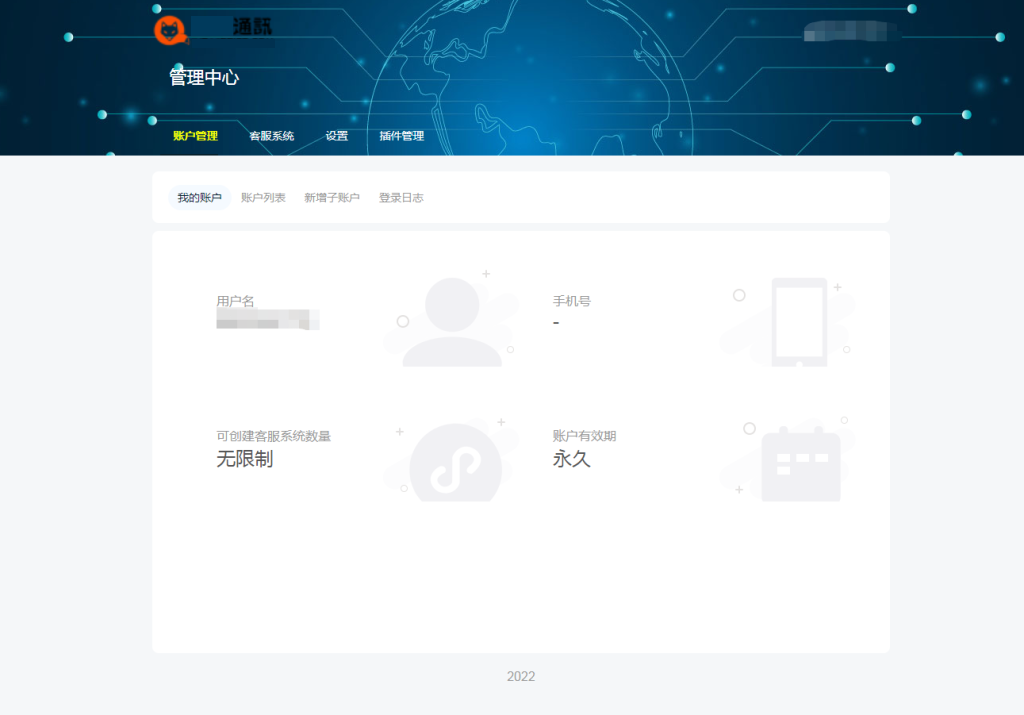The width and height of the screenshot is (1024, 715).
Task: View the 登录日志 tab
Action: pos(401,198)
